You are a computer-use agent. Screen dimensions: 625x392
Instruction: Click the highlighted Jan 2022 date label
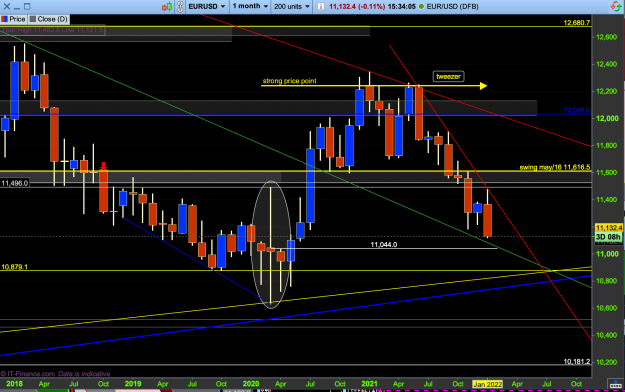(487, 384)
